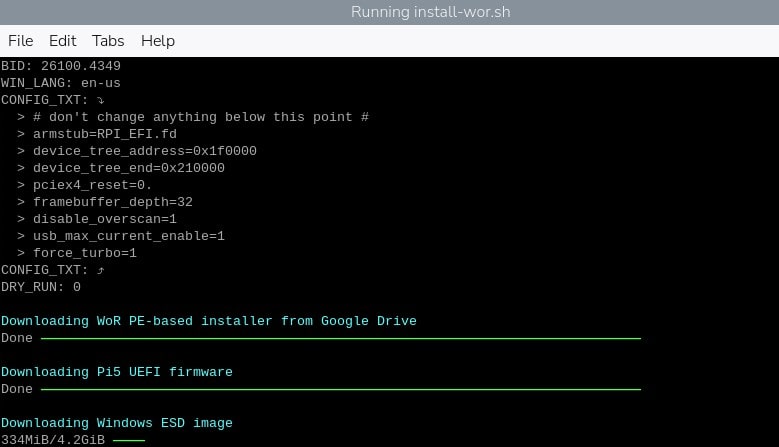Click the WIN_LANG en-us line
The width and height of the screenshot is (779, 447).
point(60,83)
